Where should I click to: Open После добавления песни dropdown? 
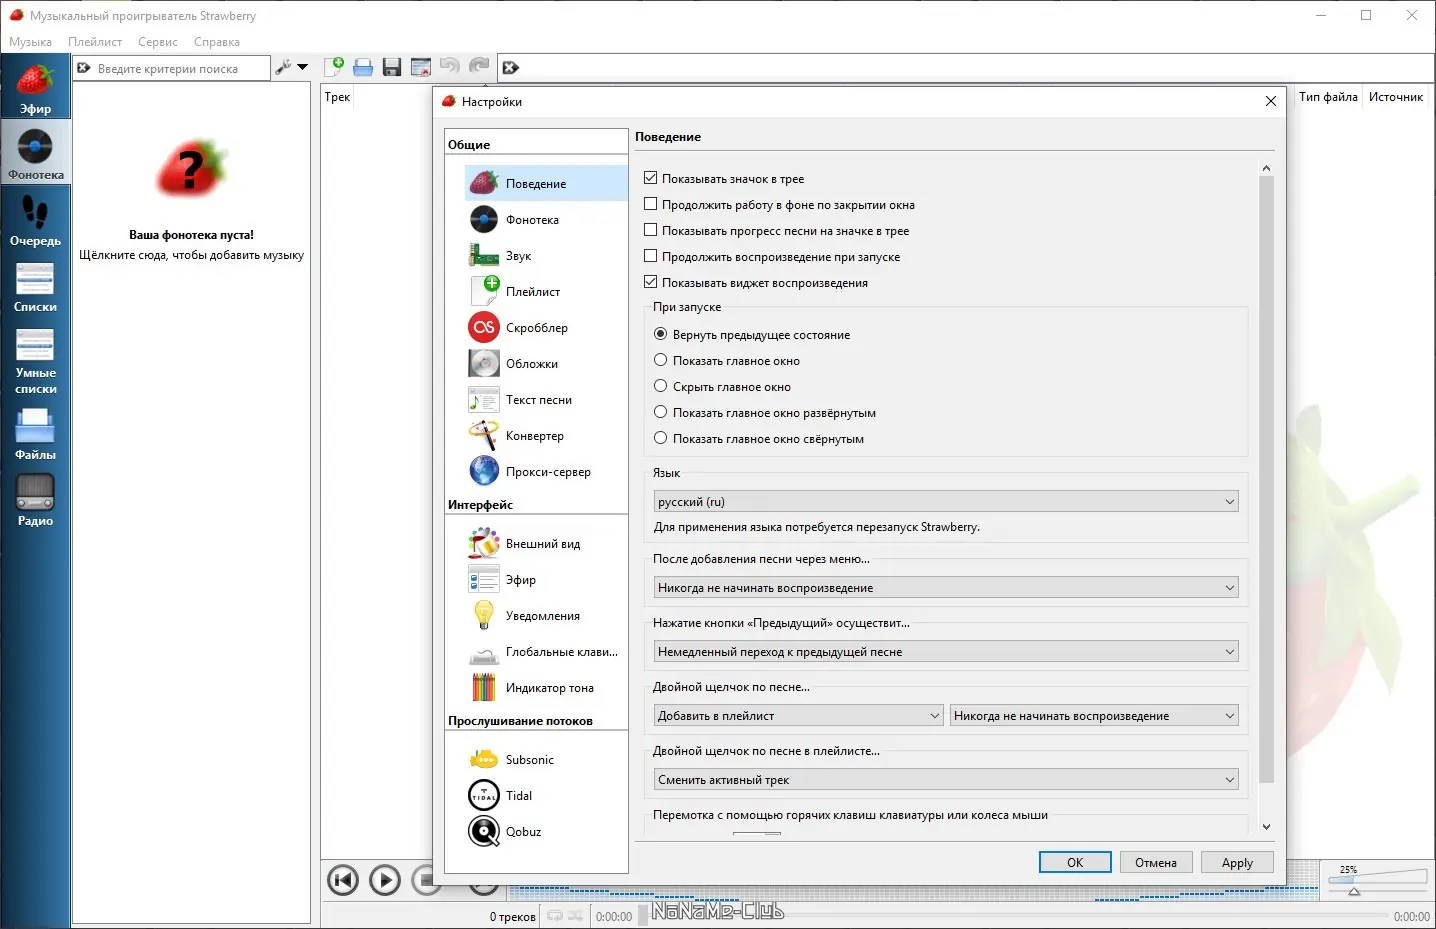tap(946, 588)
